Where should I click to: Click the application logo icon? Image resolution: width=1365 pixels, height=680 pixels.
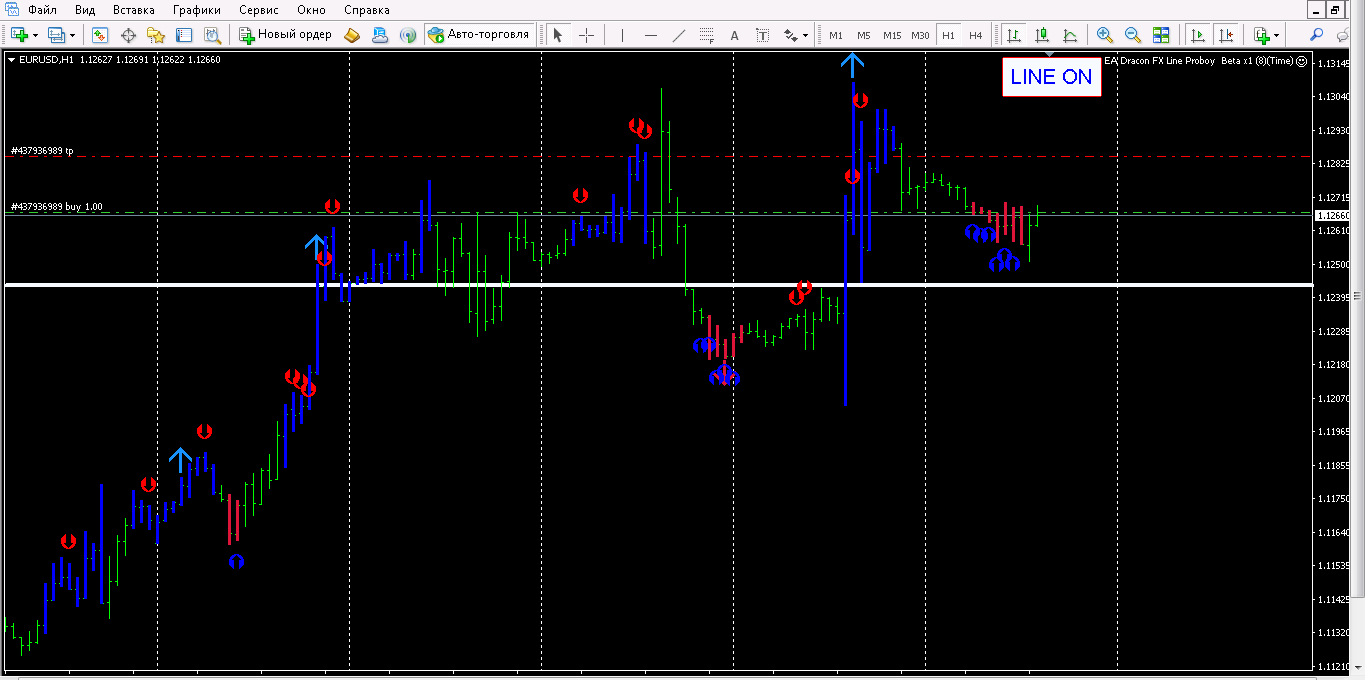click(x=12, y=10)
